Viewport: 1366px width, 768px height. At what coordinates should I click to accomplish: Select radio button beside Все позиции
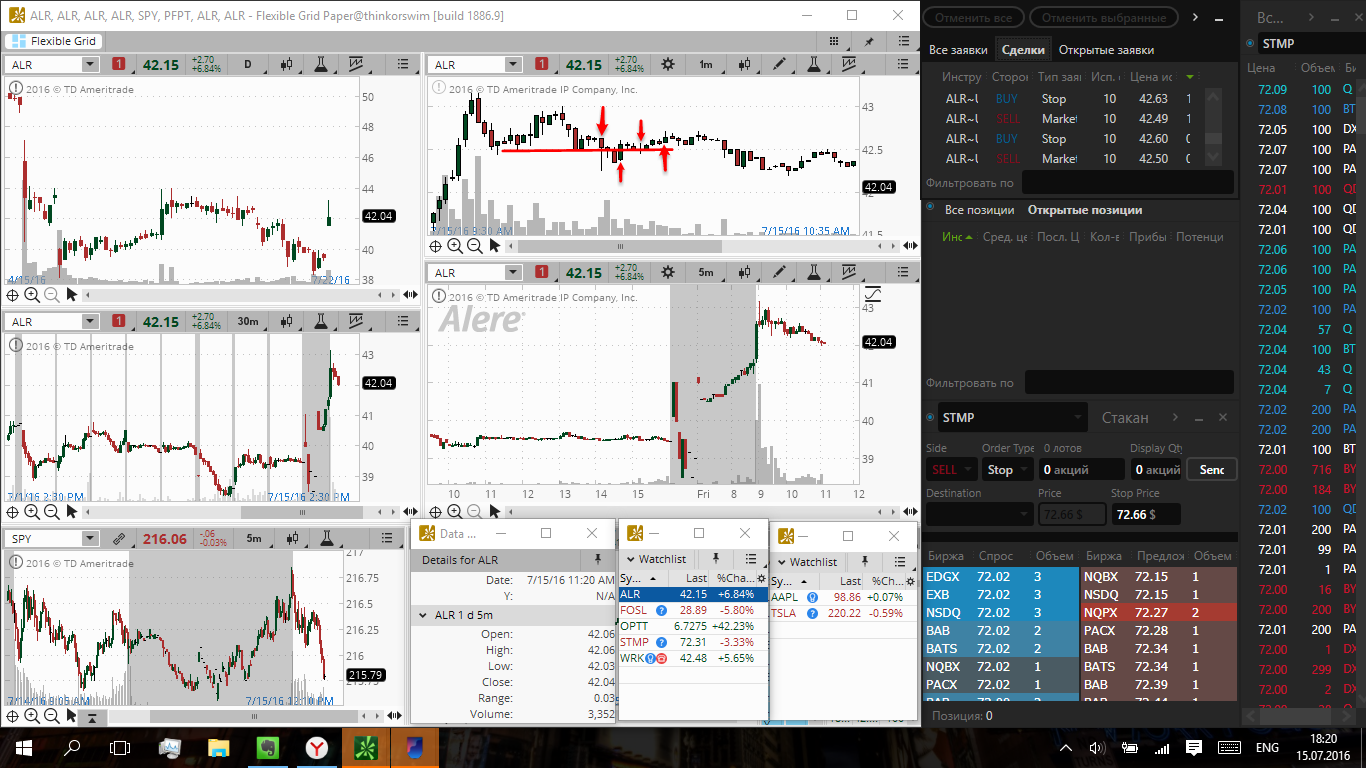point(931,208)
